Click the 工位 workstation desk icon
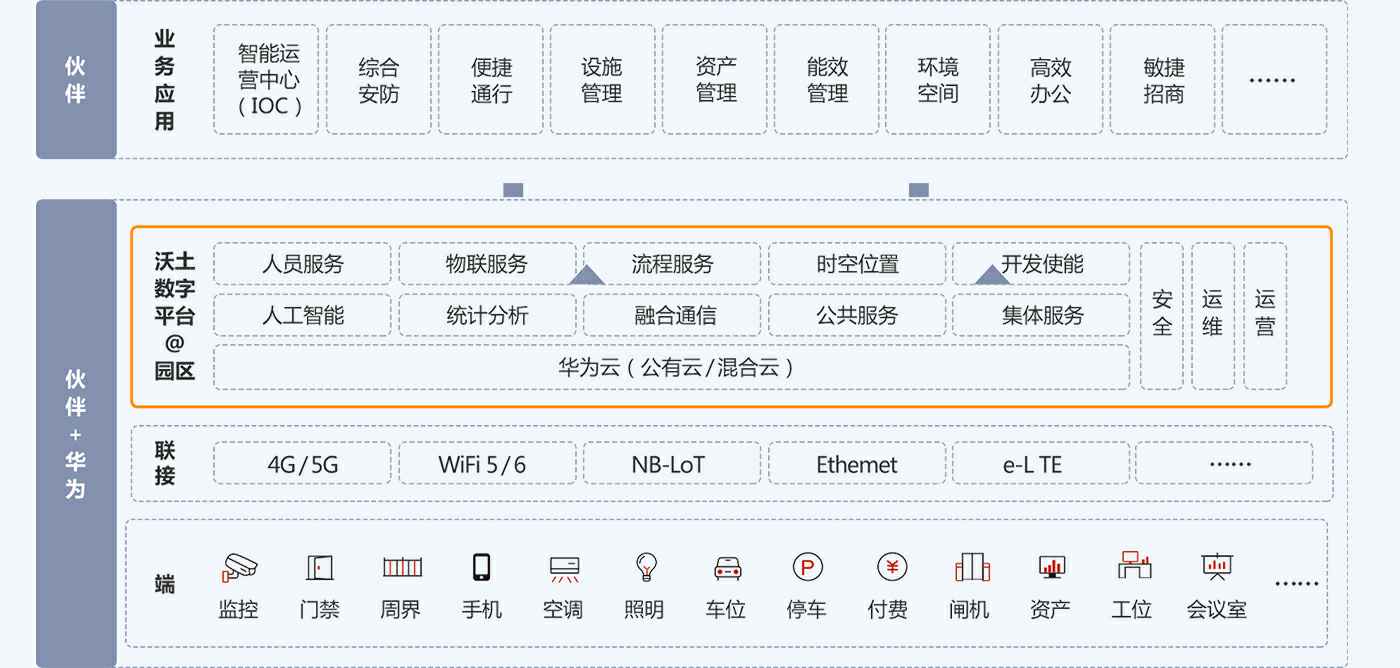 pos(1134,566)
